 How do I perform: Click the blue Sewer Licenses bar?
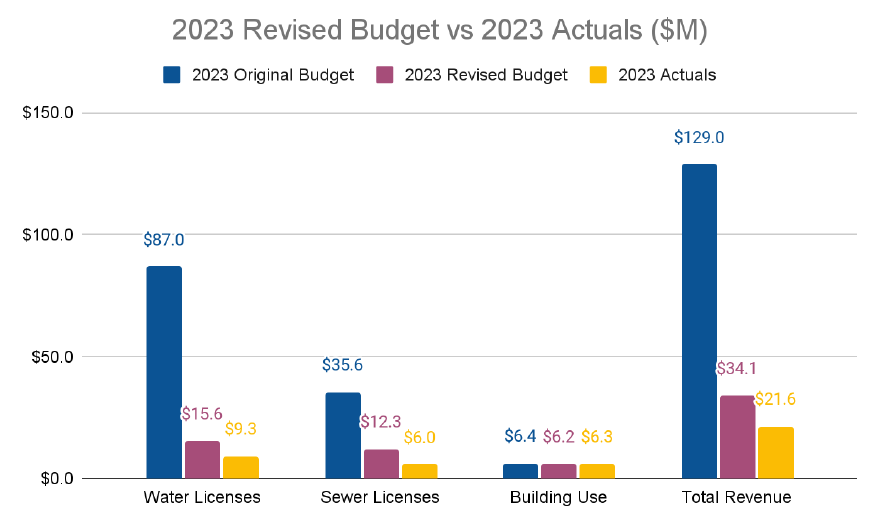pos(343,435)
